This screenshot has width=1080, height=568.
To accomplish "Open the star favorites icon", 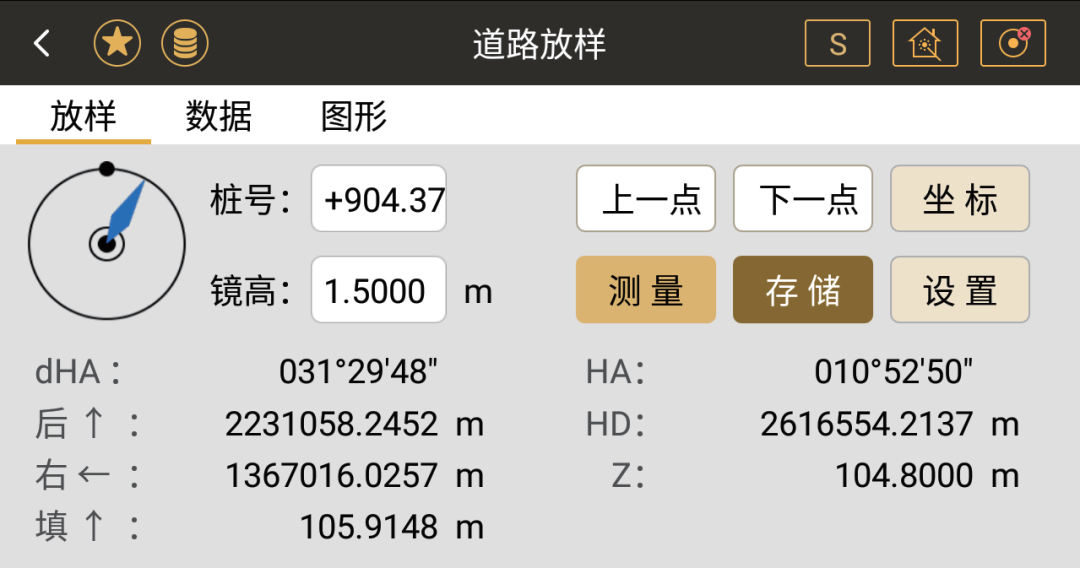I will tap(117, 43).
